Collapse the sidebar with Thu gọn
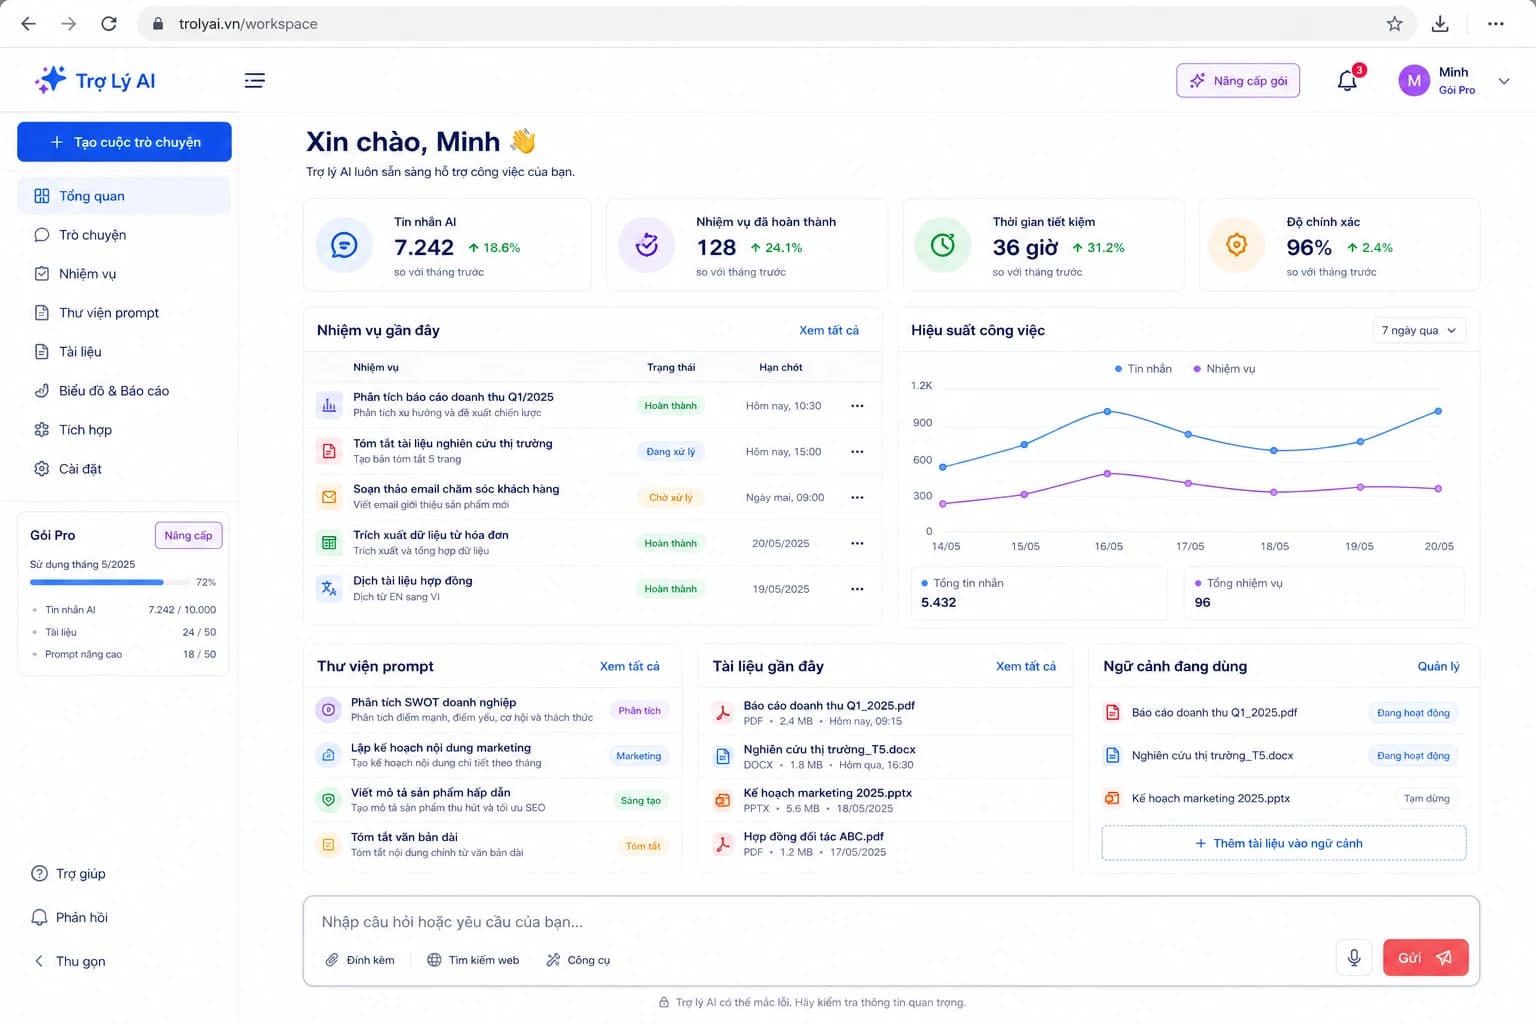The image size is (1536, 1024). tap(70, 961)
